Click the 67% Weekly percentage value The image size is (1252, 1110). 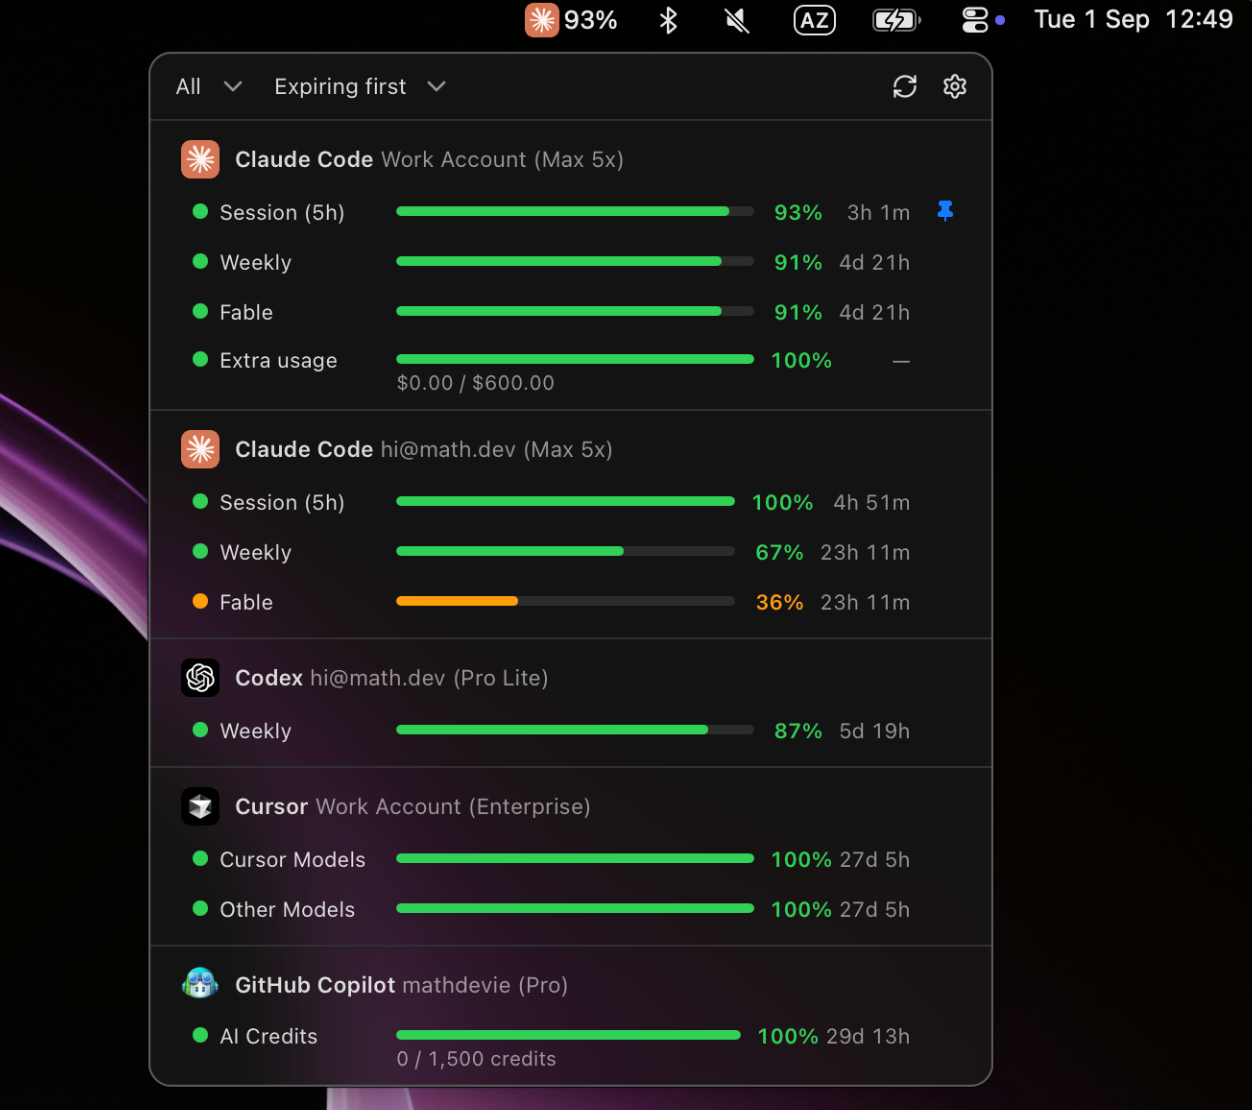[780, 553]
